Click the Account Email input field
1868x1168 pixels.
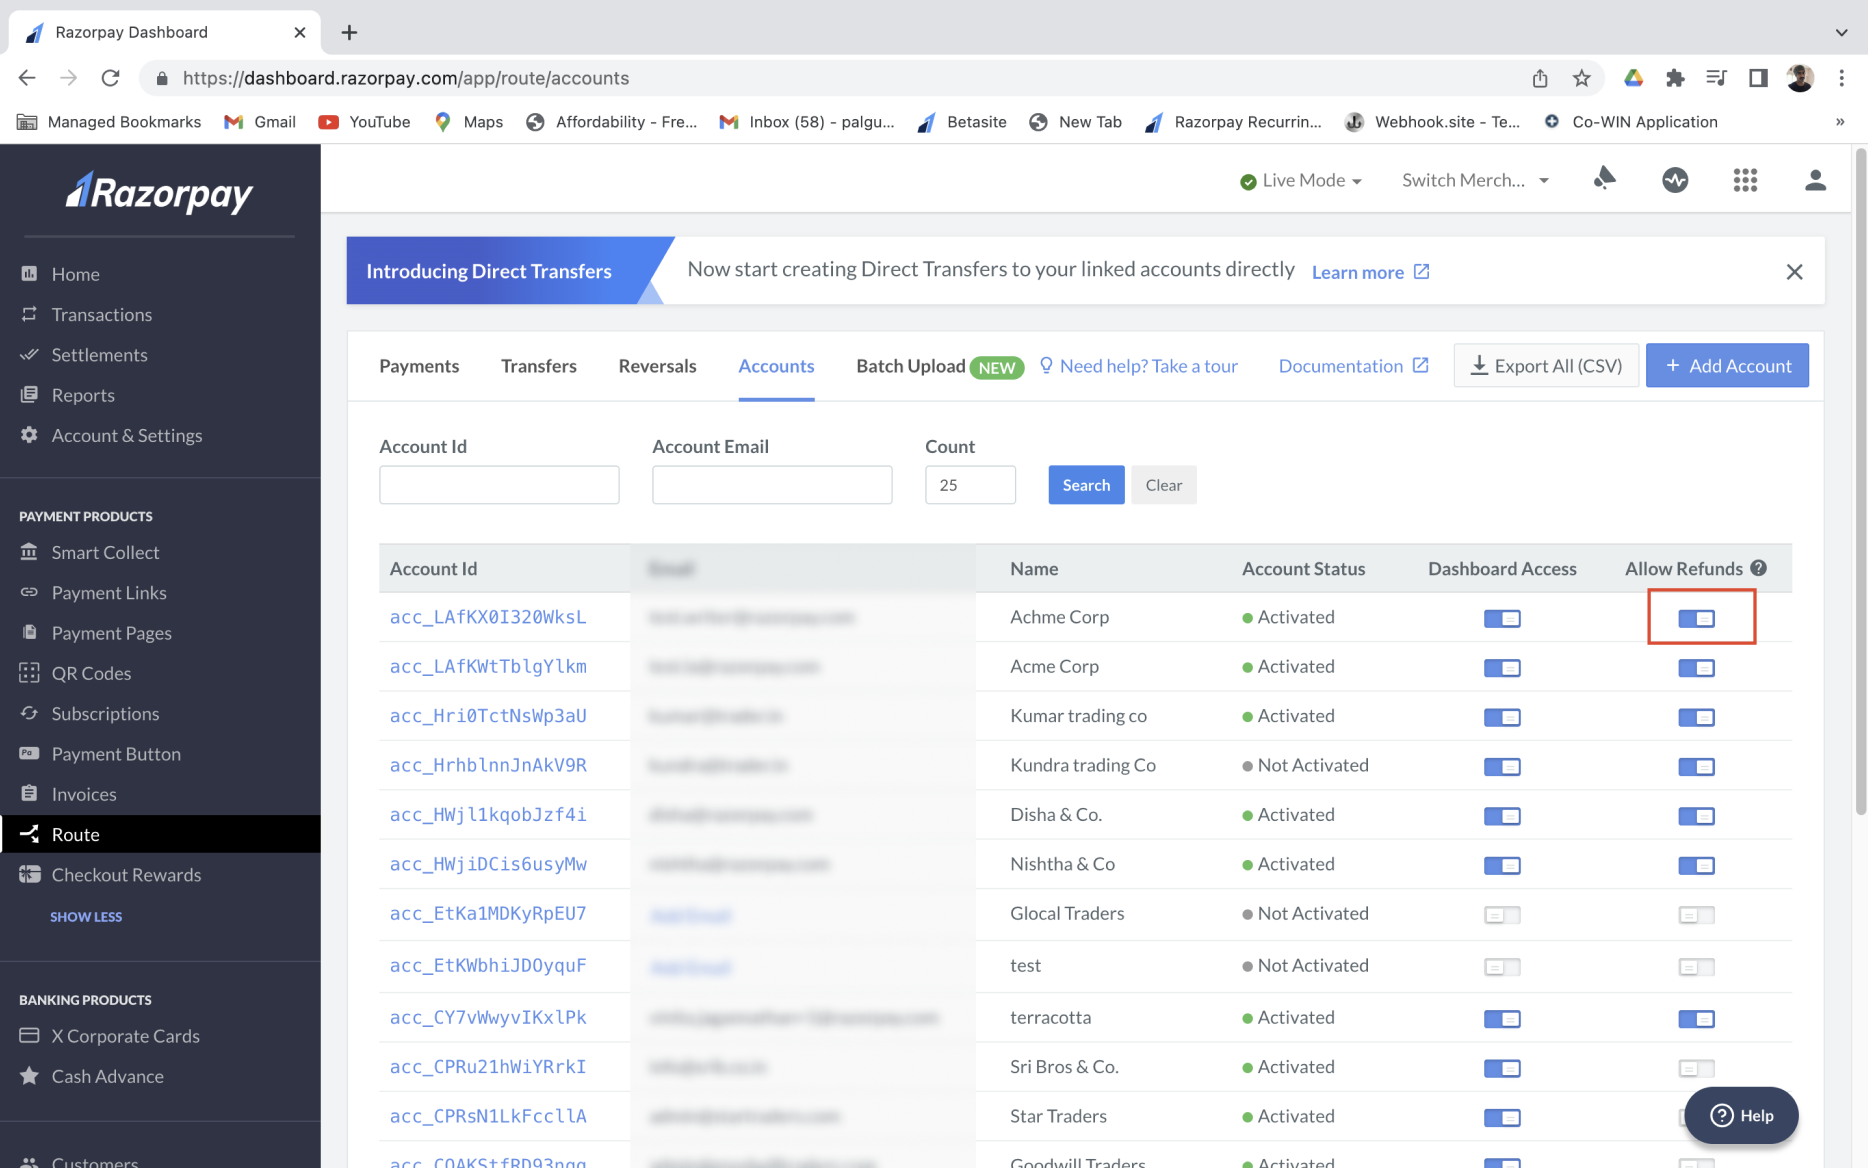772,485
